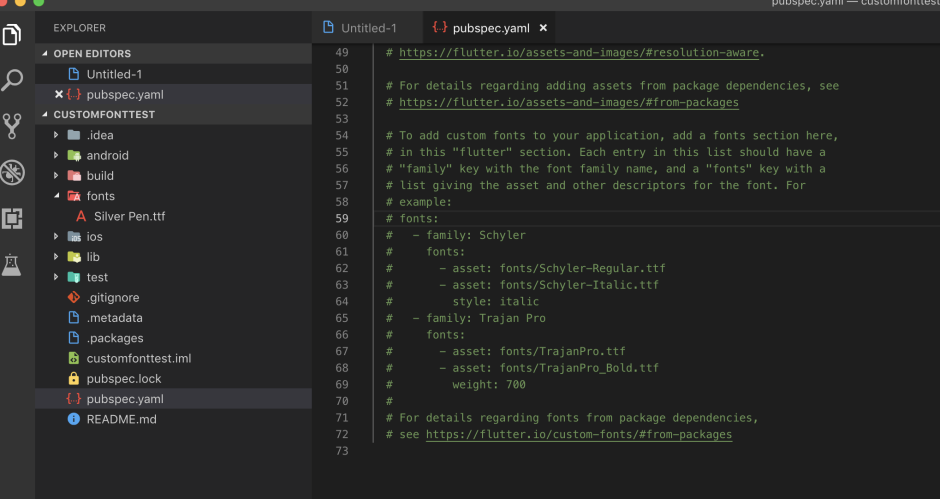Open README.md file
The width and height of the screenshot is (940, 499).
coord(174,419)
